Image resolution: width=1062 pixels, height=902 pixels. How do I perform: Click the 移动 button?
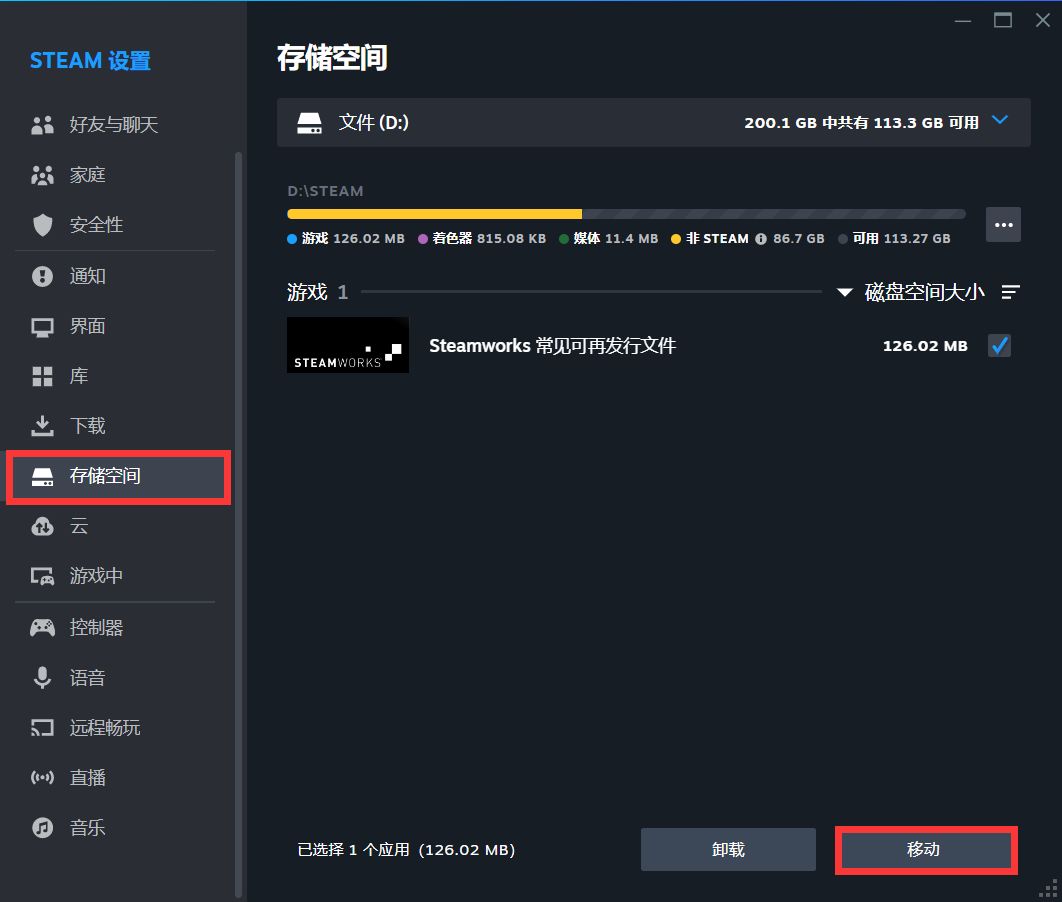(x=924, y=849)
